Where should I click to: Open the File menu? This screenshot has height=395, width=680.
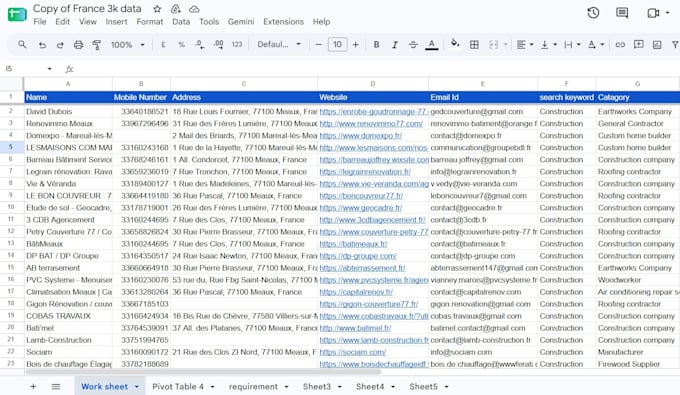tap(39, 22)
